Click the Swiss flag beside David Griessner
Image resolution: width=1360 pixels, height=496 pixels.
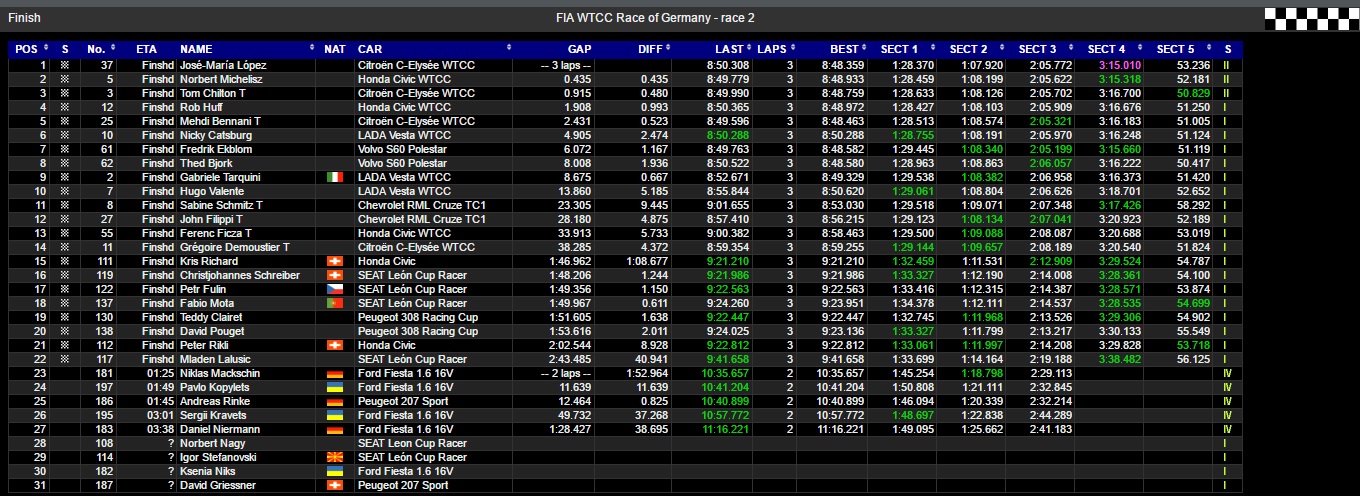click(x=335, y=485)
